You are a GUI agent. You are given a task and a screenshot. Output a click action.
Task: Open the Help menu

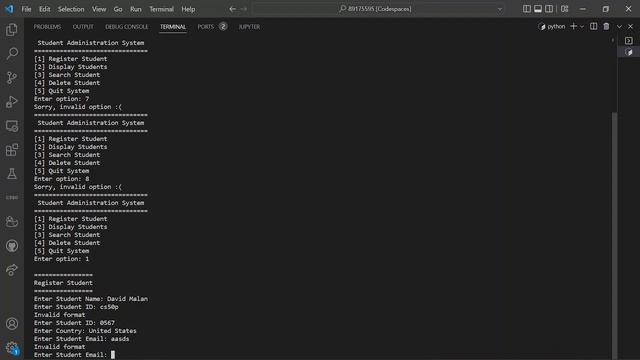click(x=188, y=9)
